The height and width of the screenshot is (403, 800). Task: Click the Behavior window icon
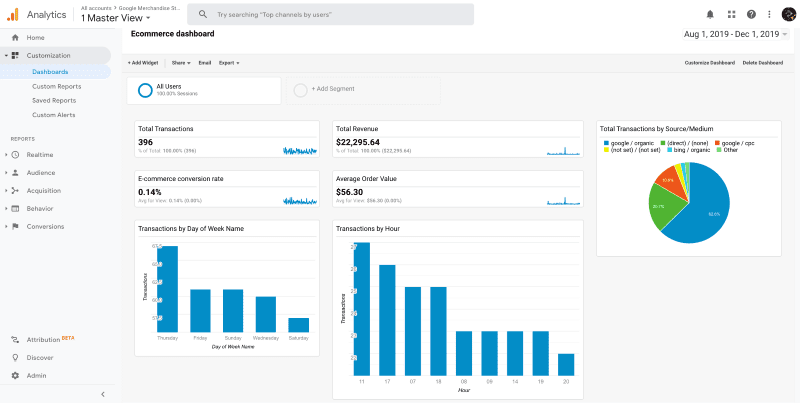tap(15, 208)
